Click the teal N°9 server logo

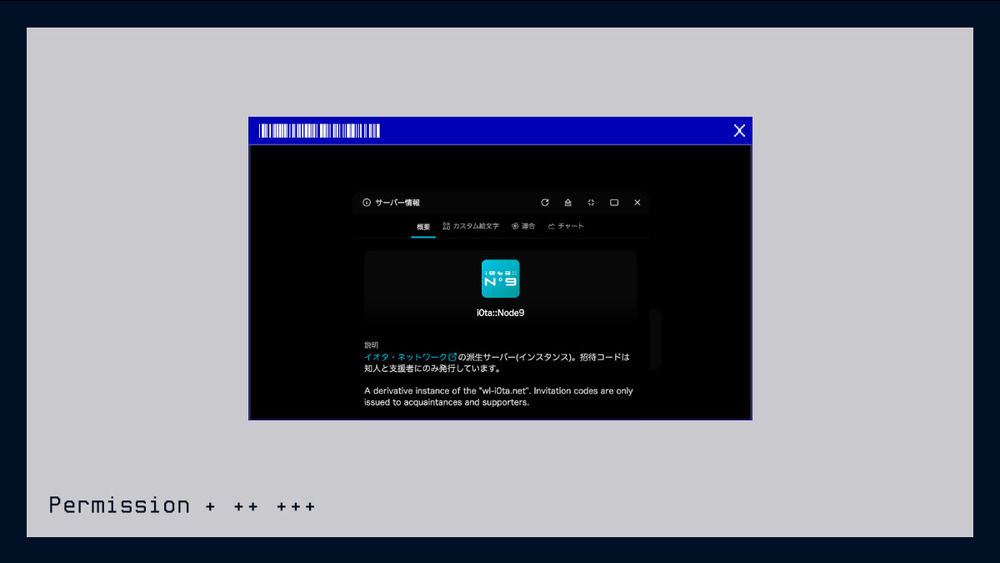tap(500, 279)
